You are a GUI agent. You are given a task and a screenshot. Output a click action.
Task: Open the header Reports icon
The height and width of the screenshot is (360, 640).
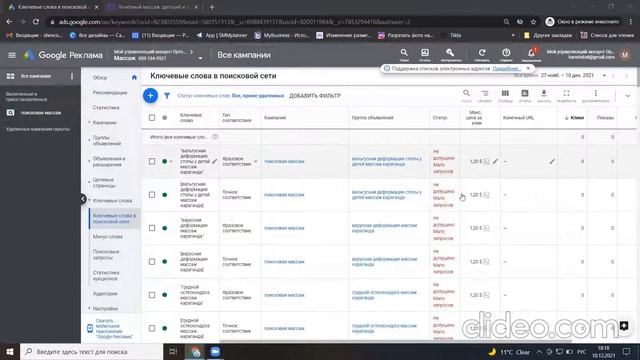click(x=425, y=54)
